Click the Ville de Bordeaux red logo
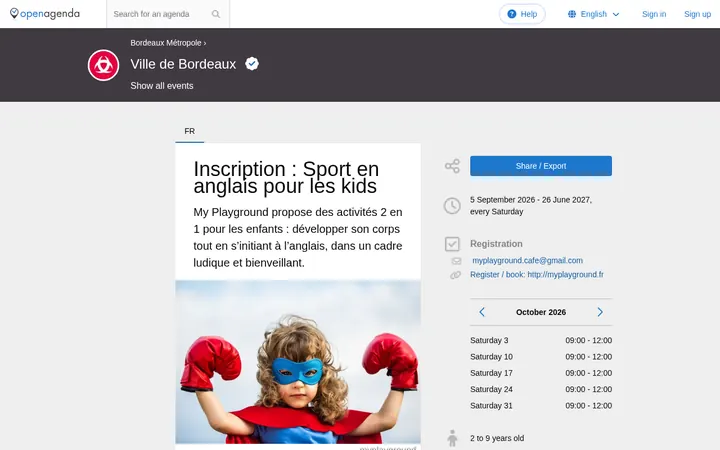720x450 pixels. coord(103,65)
